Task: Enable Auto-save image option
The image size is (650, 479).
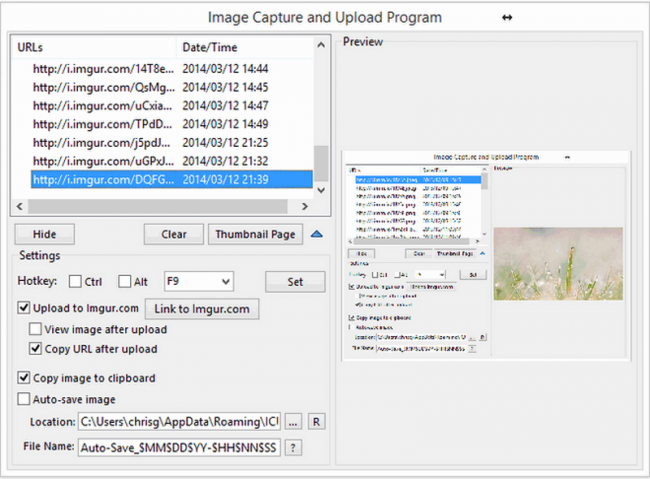Action: (24, 399)
